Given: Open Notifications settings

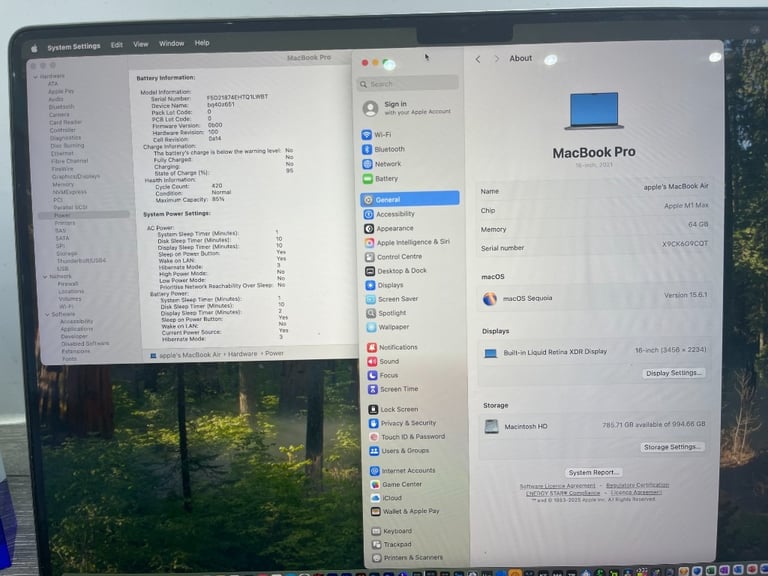Looking at the screenshot, I should [x=392, y=347].
